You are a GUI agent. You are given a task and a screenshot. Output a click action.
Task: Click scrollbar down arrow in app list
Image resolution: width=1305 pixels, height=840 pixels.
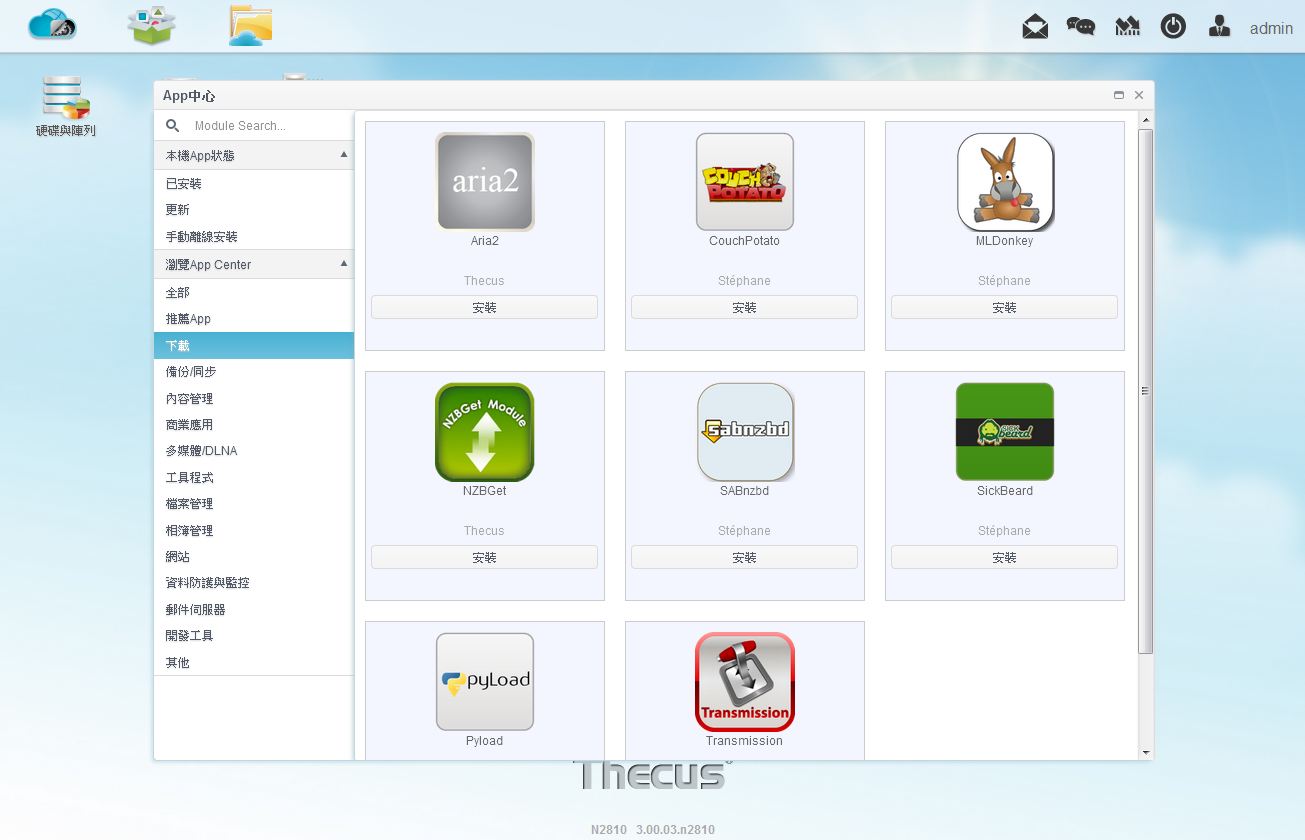1146,753
